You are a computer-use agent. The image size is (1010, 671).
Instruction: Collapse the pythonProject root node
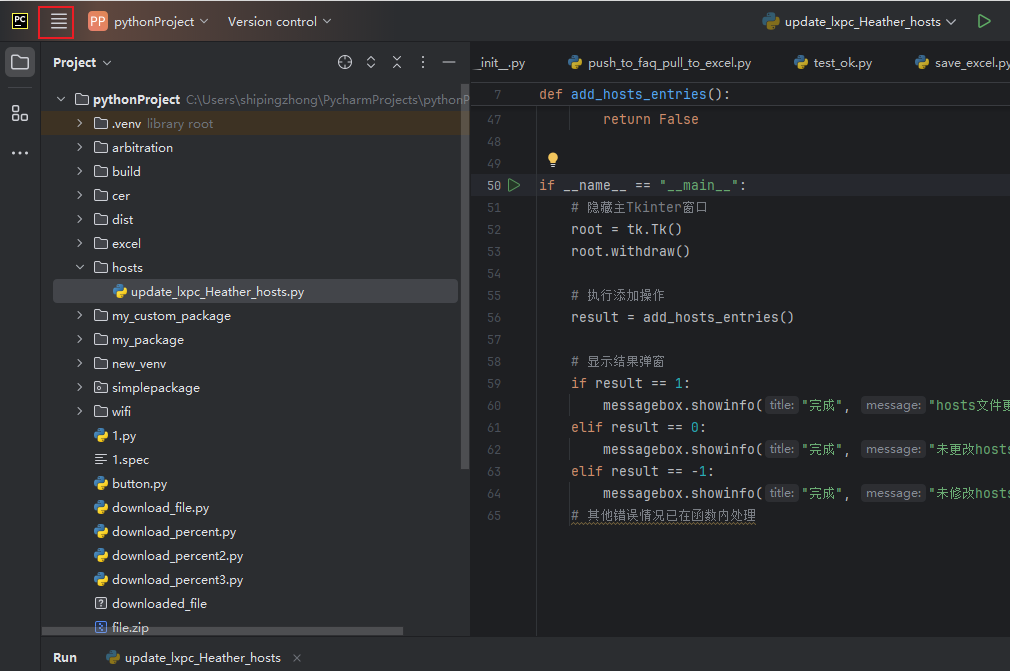pos(61,99)
